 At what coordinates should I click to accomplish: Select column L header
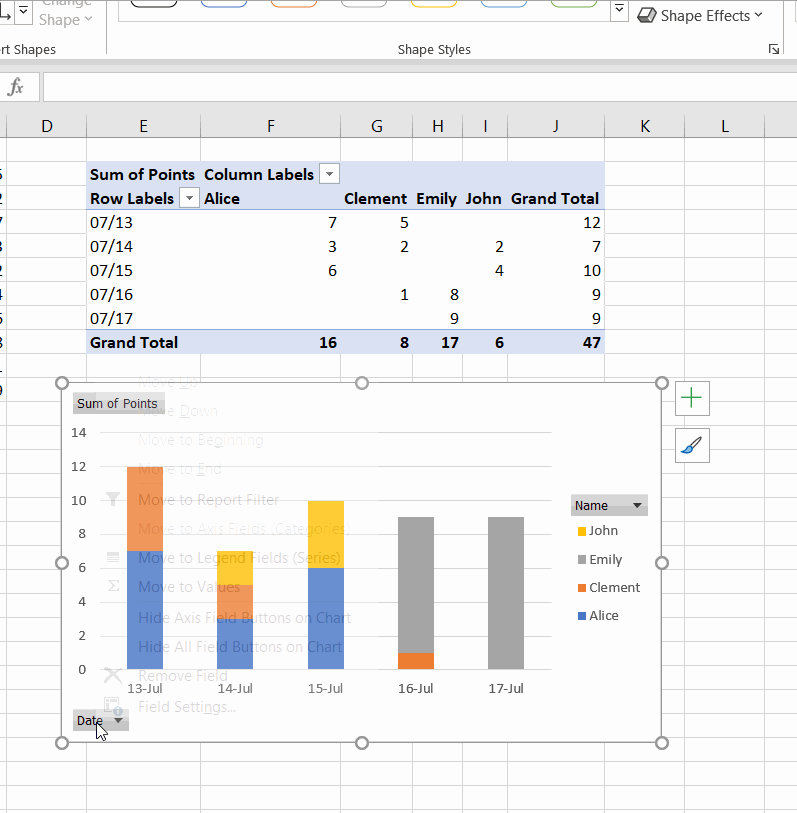click(724, 126)
